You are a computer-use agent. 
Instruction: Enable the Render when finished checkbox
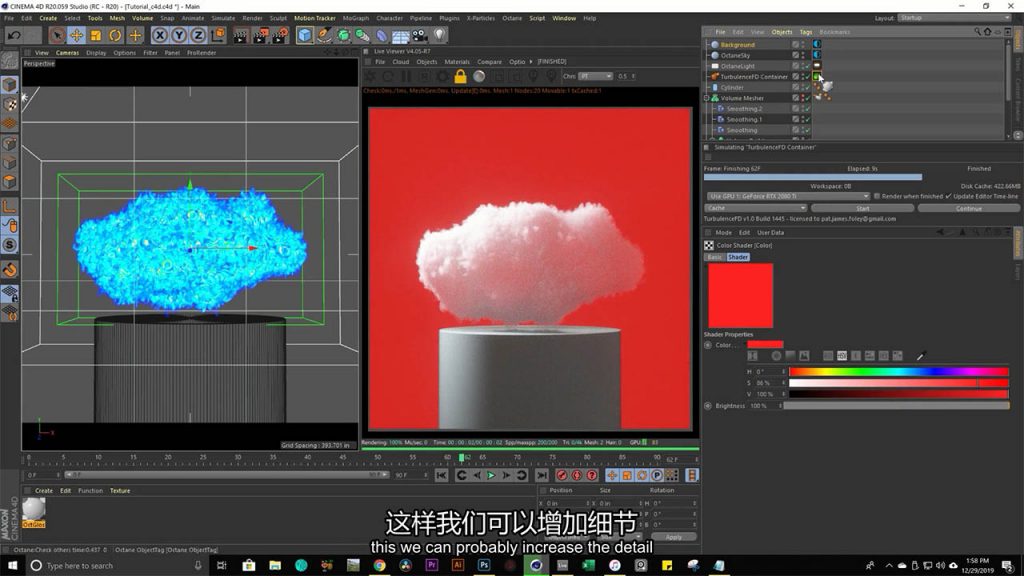click(x=878, y=196)
